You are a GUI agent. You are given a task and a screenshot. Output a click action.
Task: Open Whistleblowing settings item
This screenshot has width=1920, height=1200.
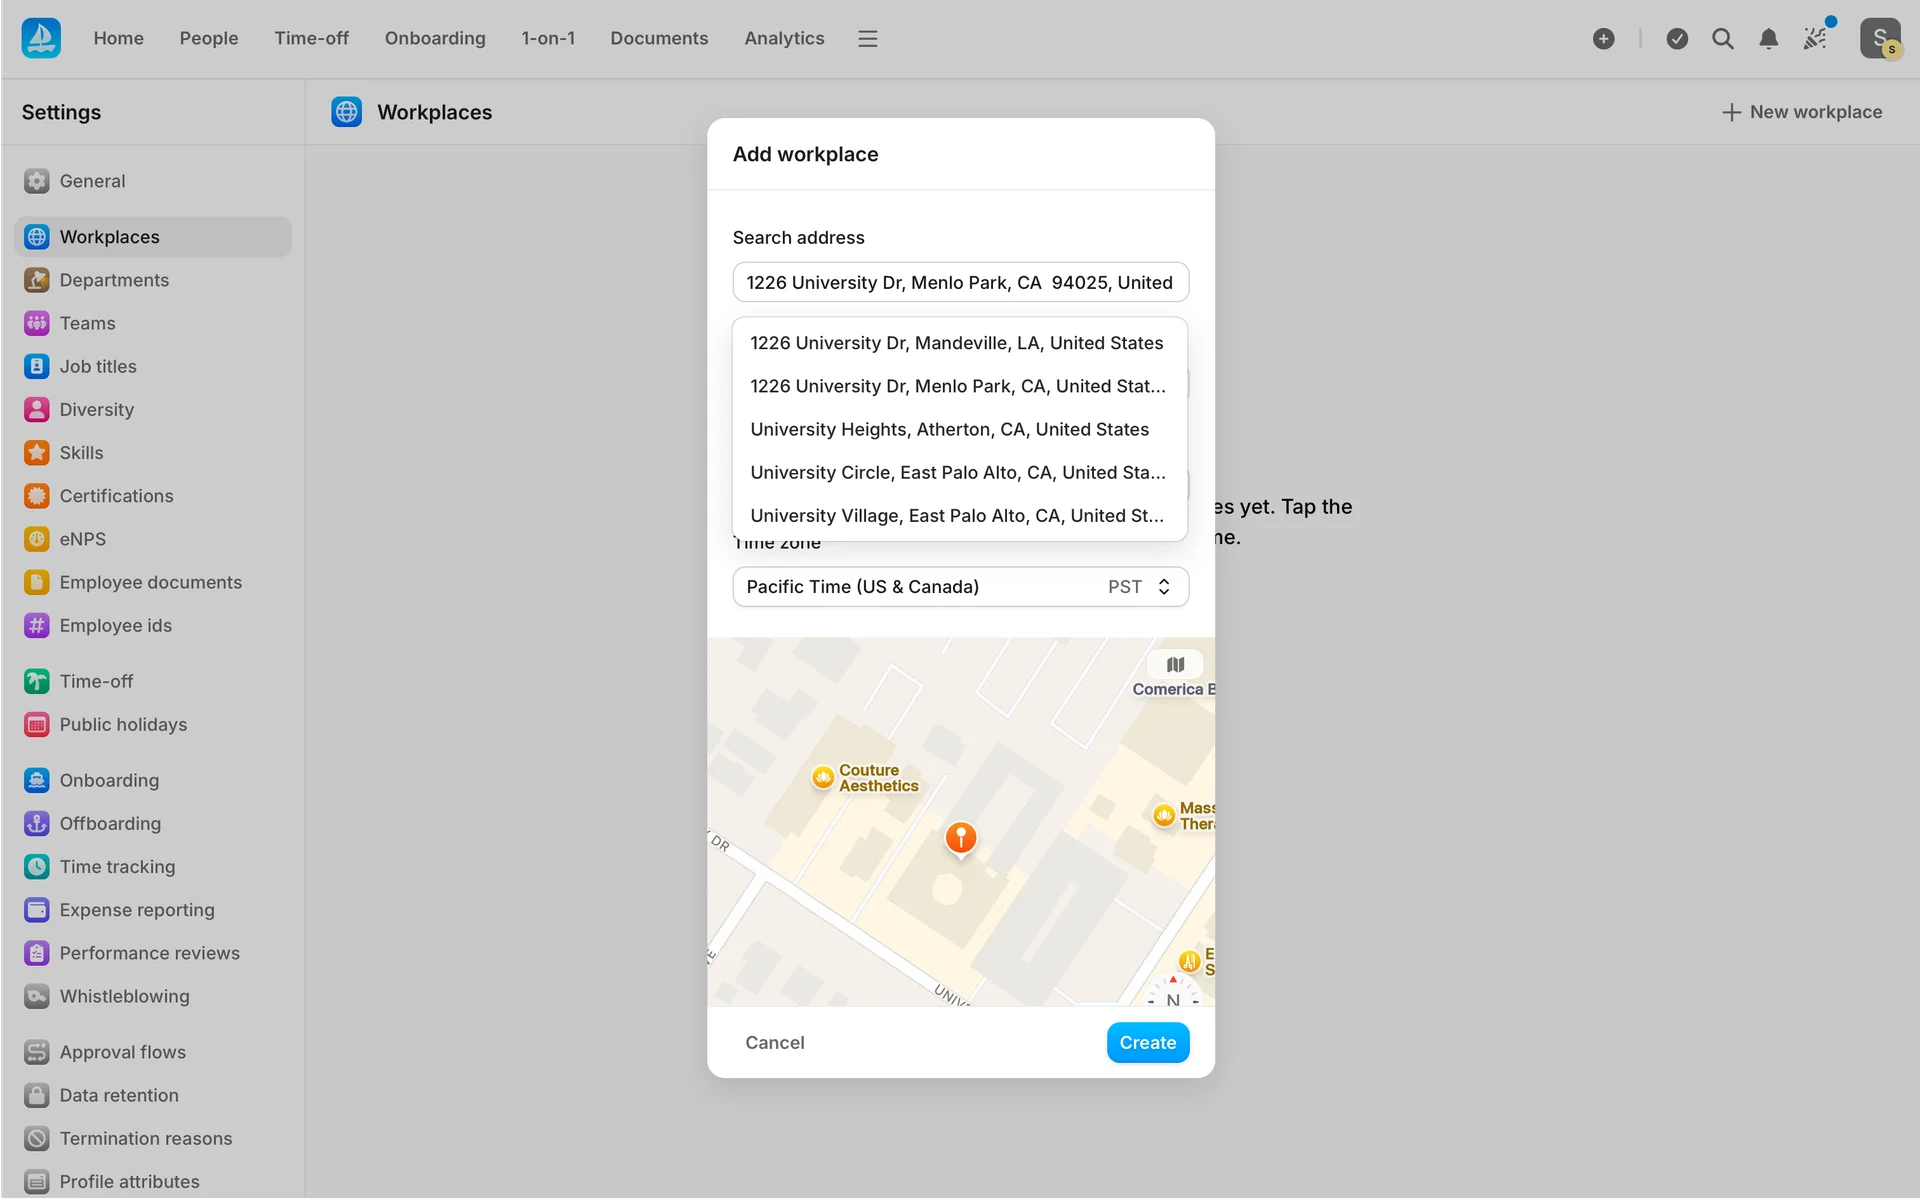[124, 996]
